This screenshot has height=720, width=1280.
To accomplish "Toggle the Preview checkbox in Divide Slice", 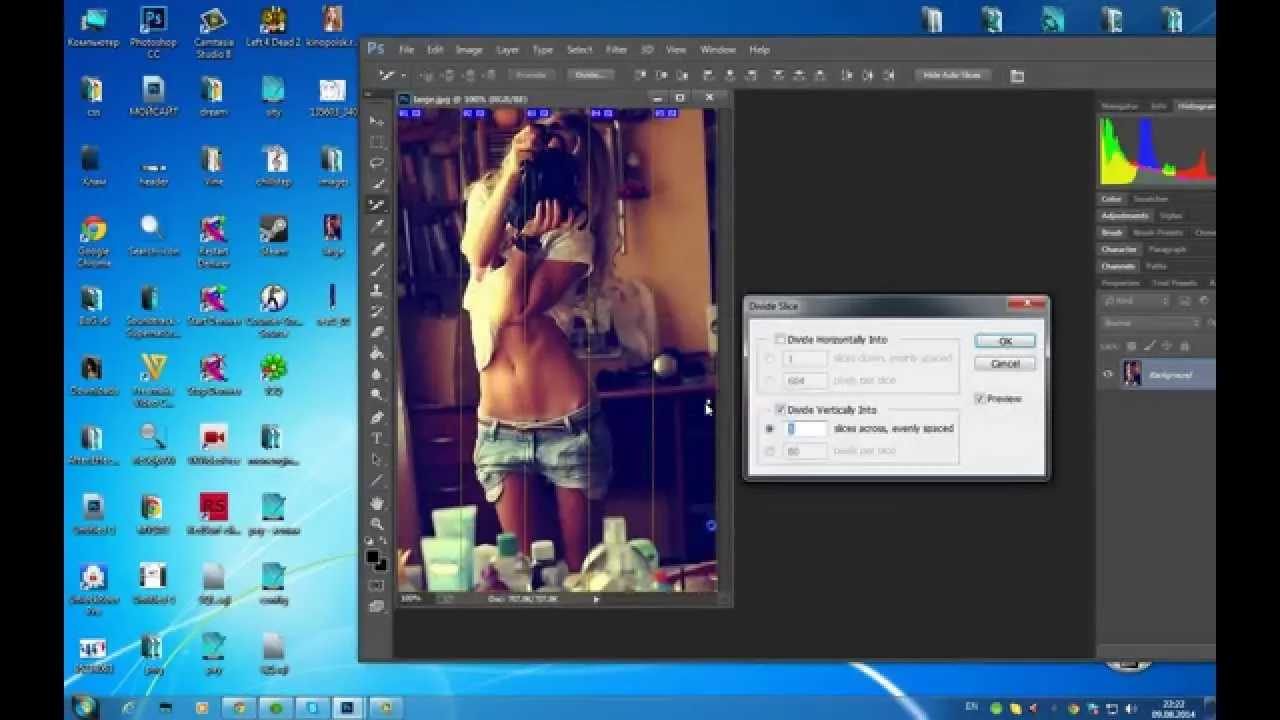I will 979,398.
